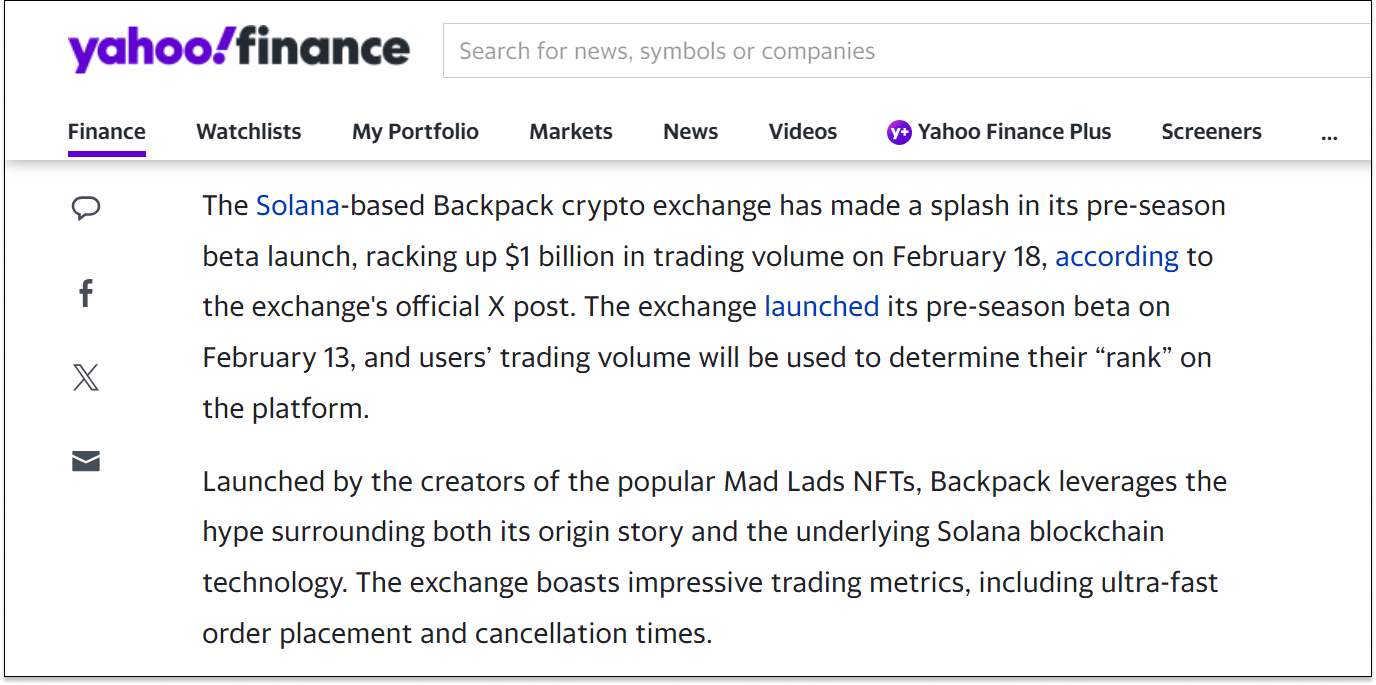This screenshot has width=1376, height=685.
Task: Open the "according" link in the article
Action: [x=1117, y=257]
